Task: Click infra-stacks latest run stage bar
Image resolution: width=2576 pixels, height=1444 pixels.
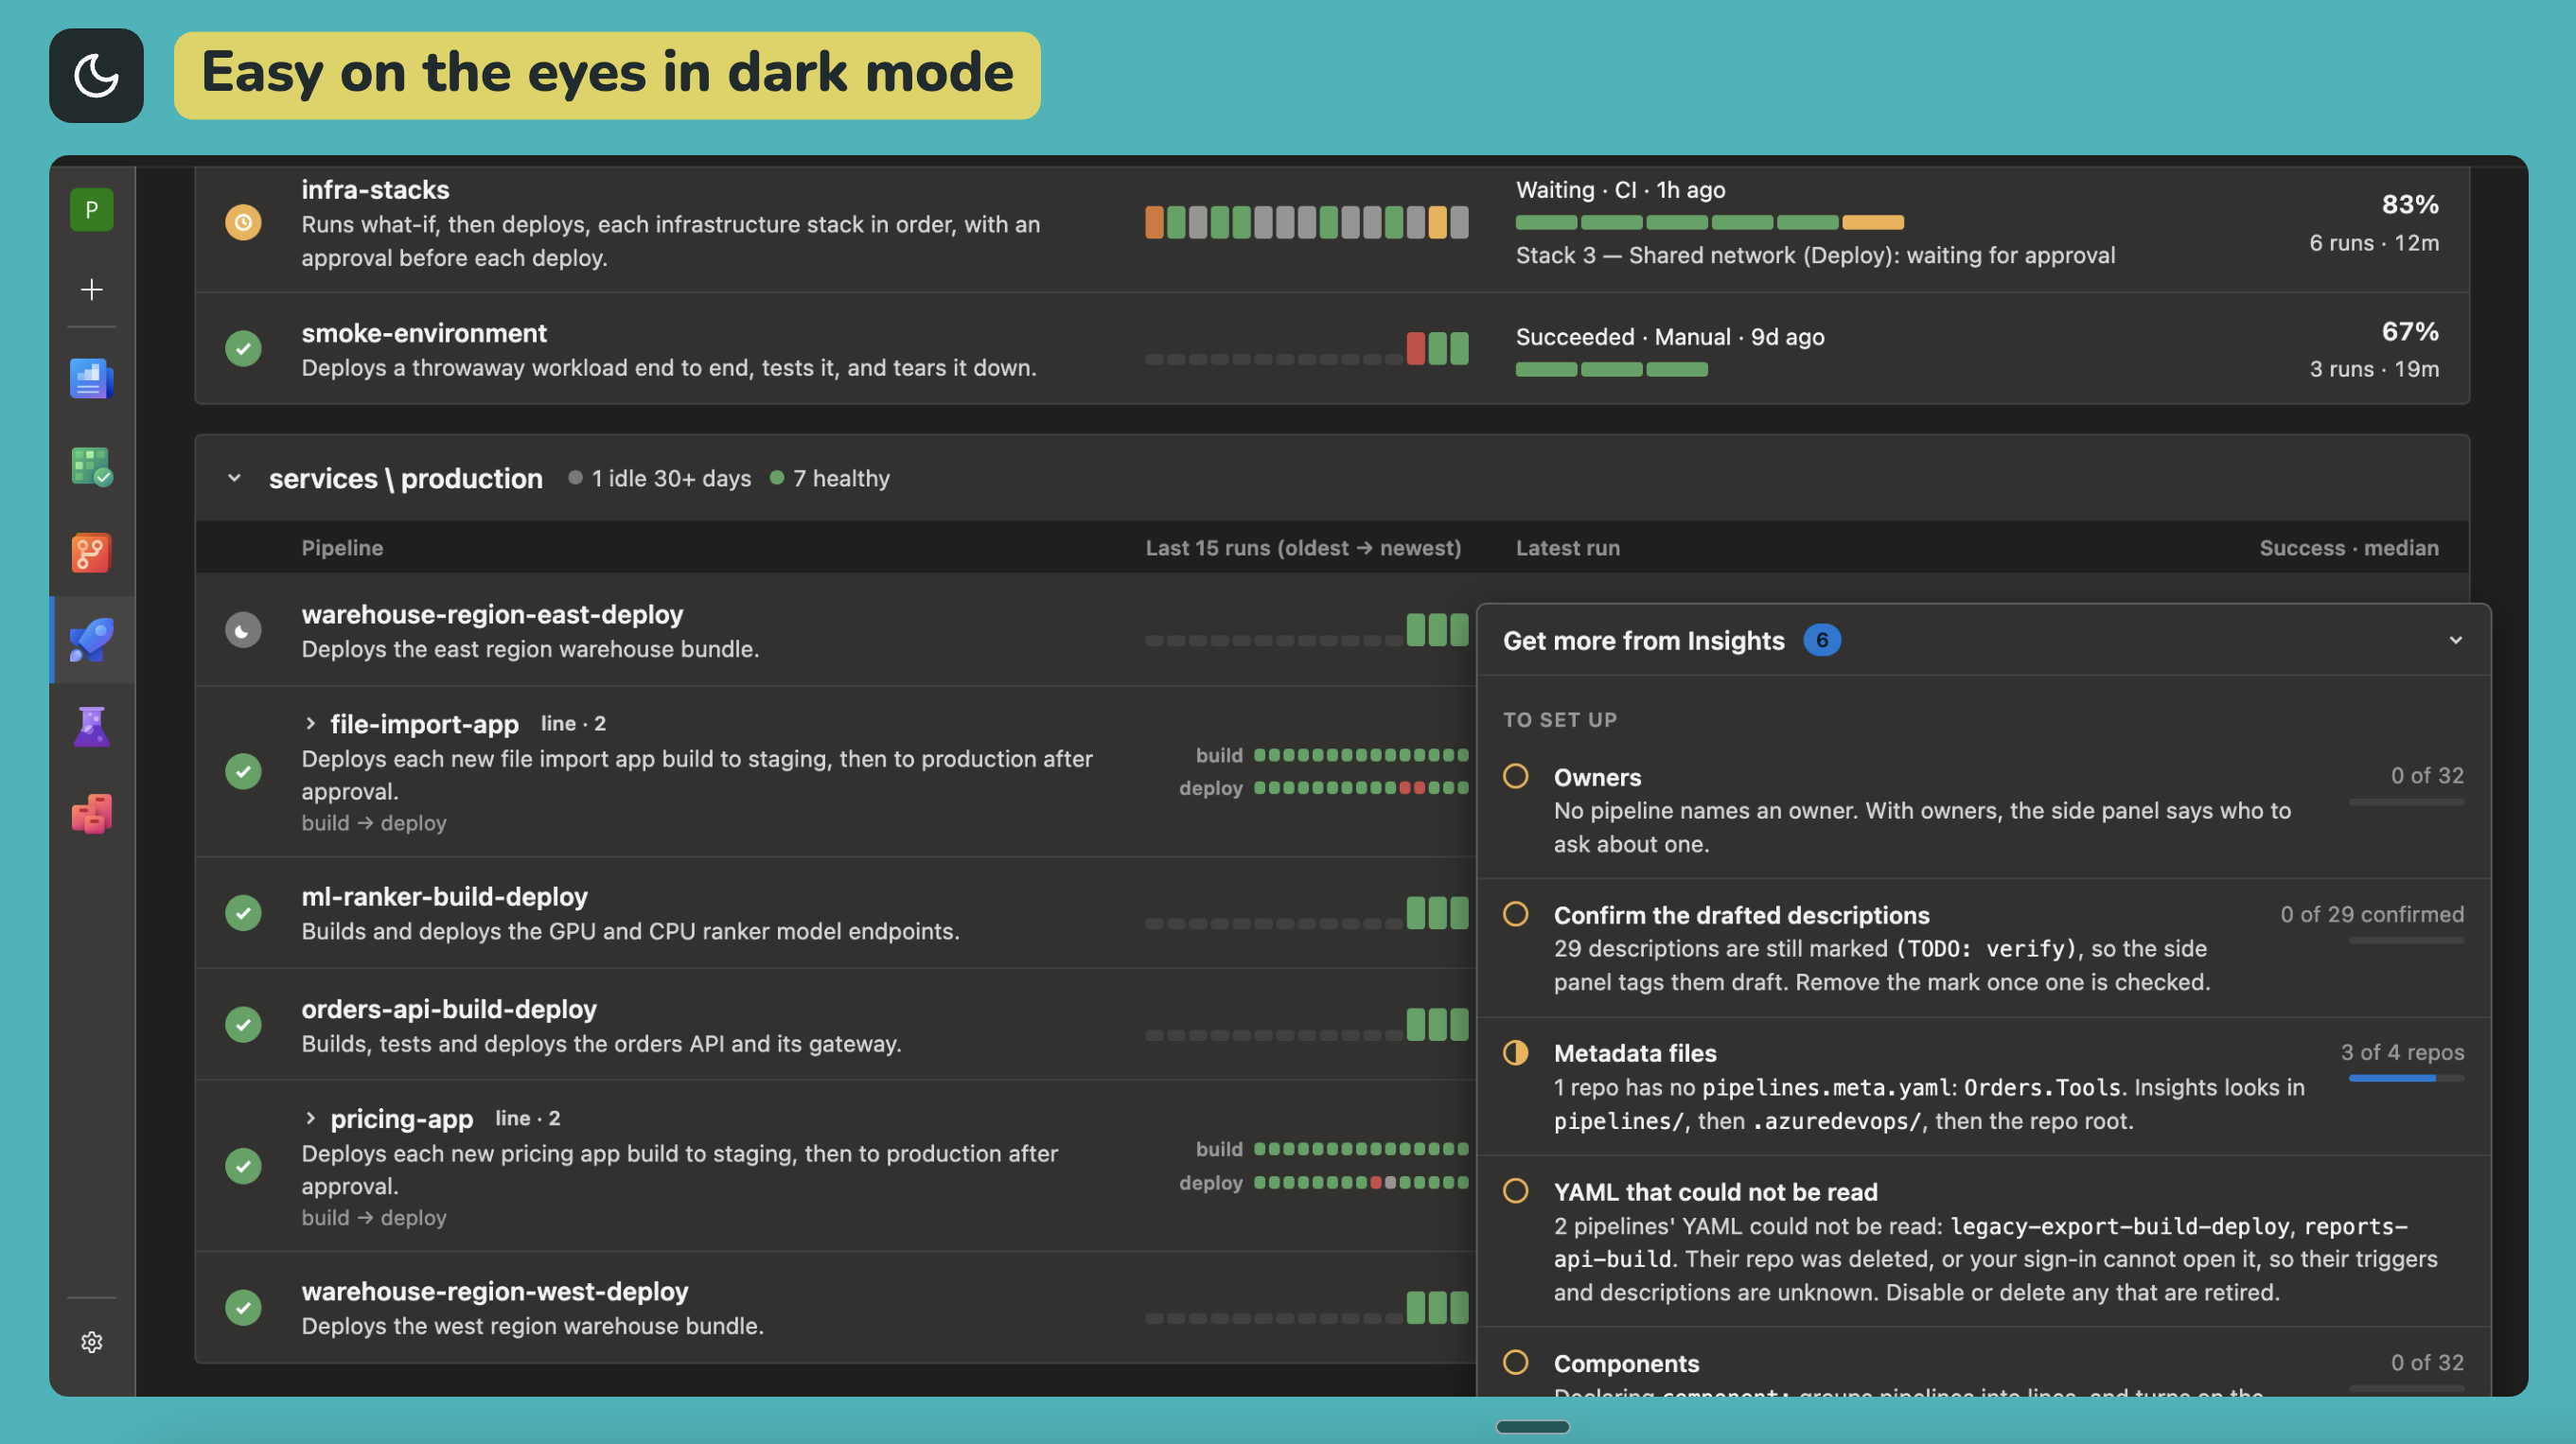Action: pyautogui.click(x=1709, y=222)
